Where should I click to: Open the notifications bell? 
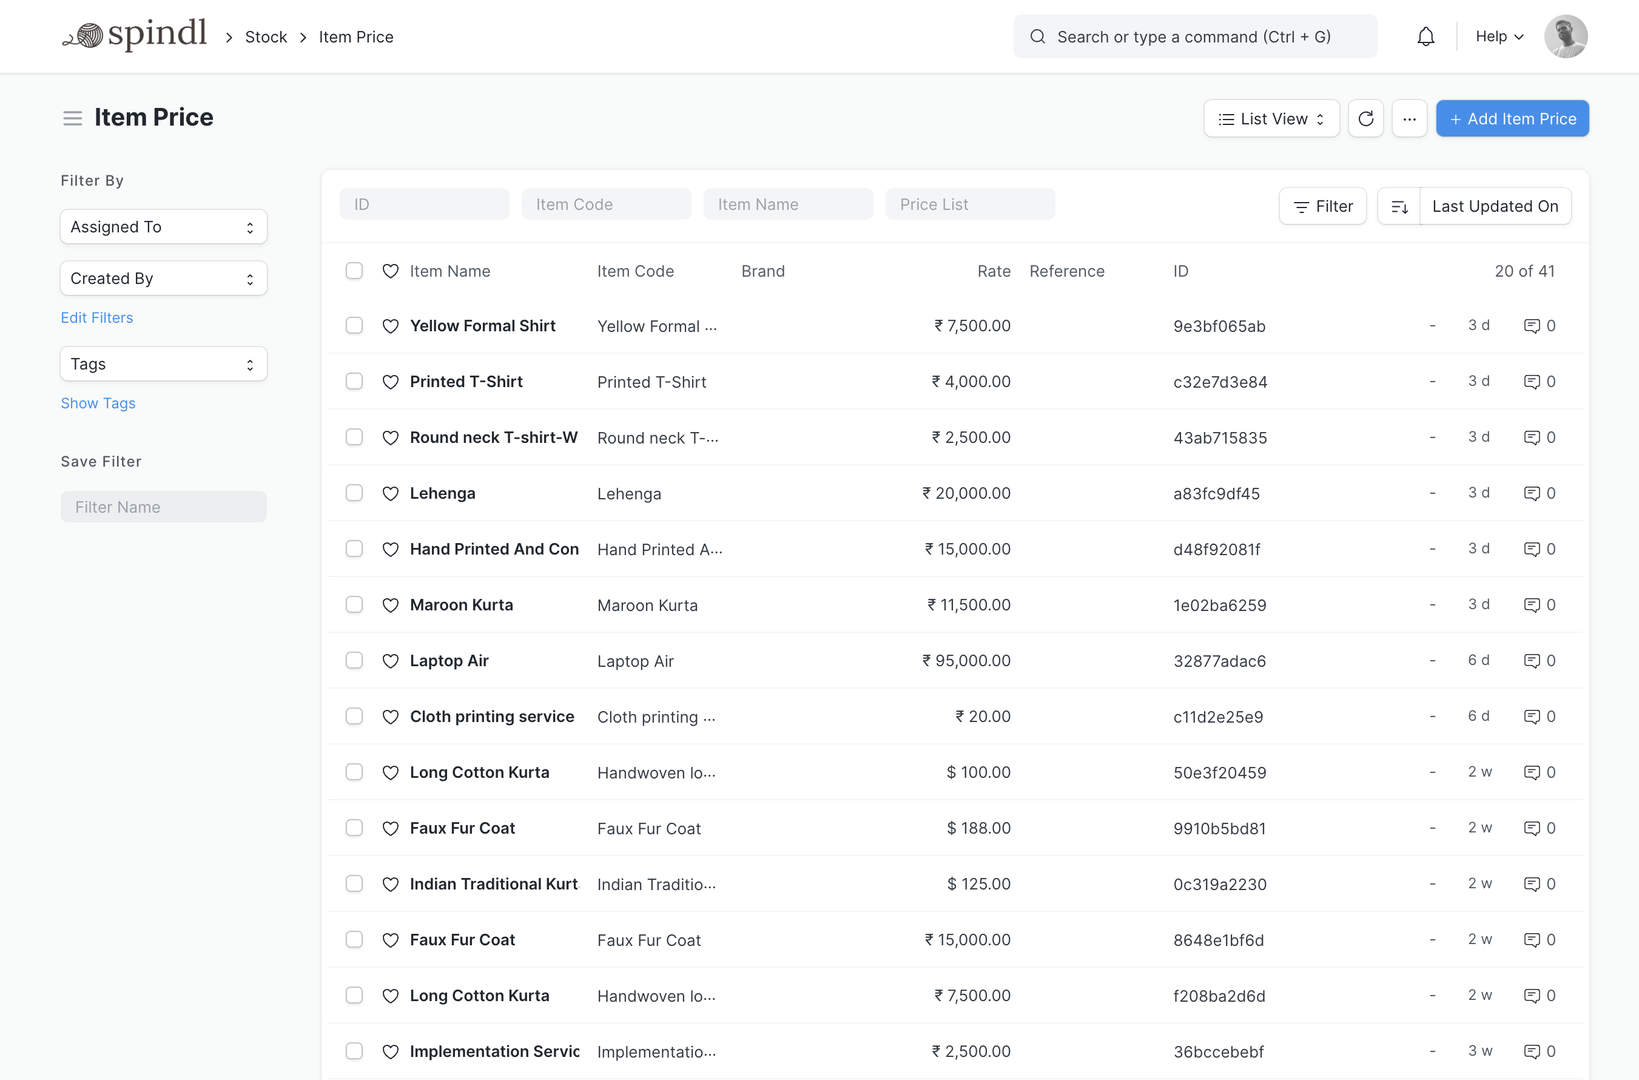point(1426,37)
